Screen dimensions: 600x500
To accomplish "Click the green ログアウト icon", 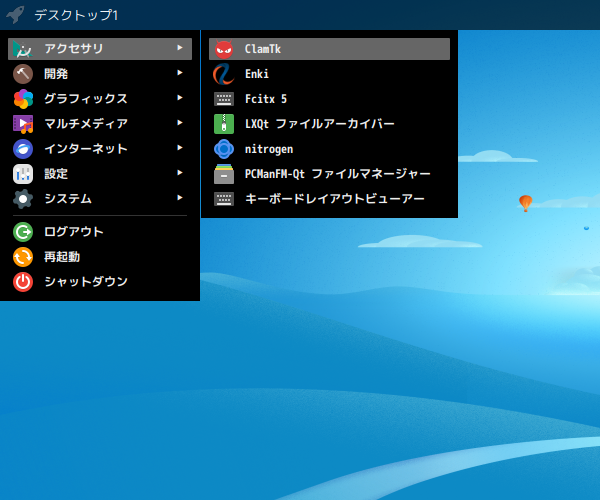I will click(23, 232).
